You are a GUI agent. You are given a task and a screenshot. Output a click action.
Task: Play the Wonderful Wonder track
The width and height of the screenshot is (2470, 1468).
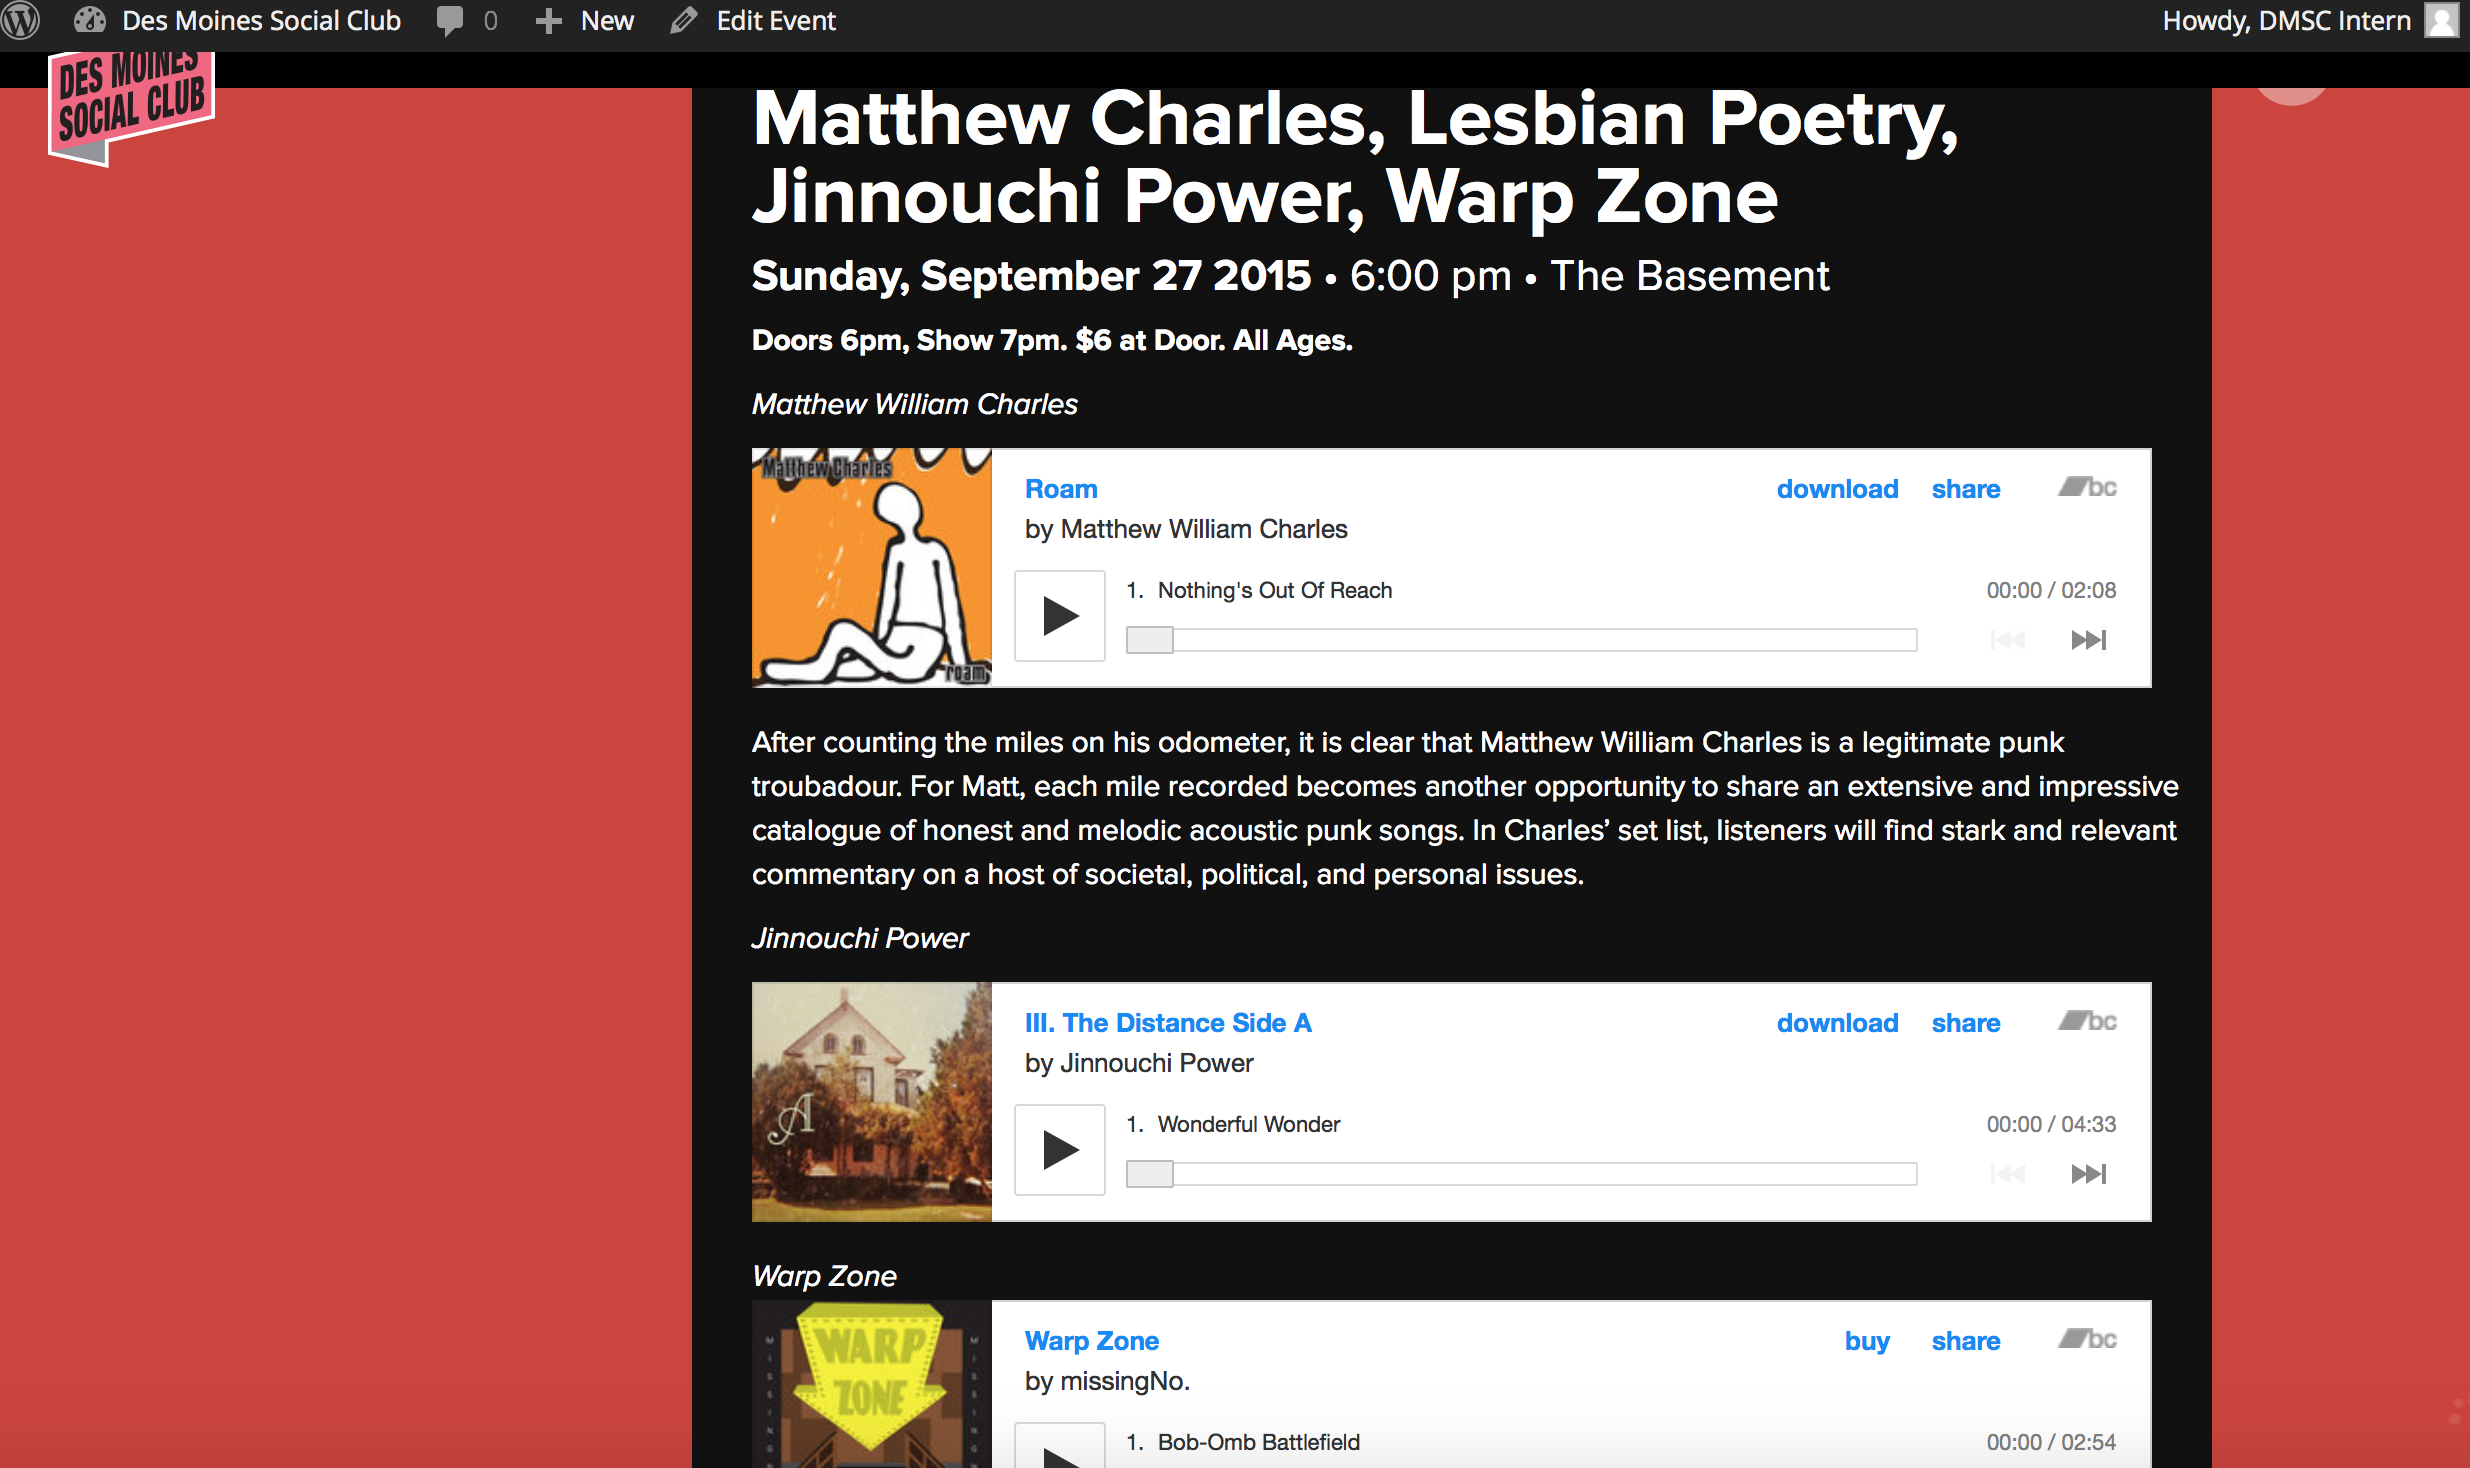tap(1060, 1150)
